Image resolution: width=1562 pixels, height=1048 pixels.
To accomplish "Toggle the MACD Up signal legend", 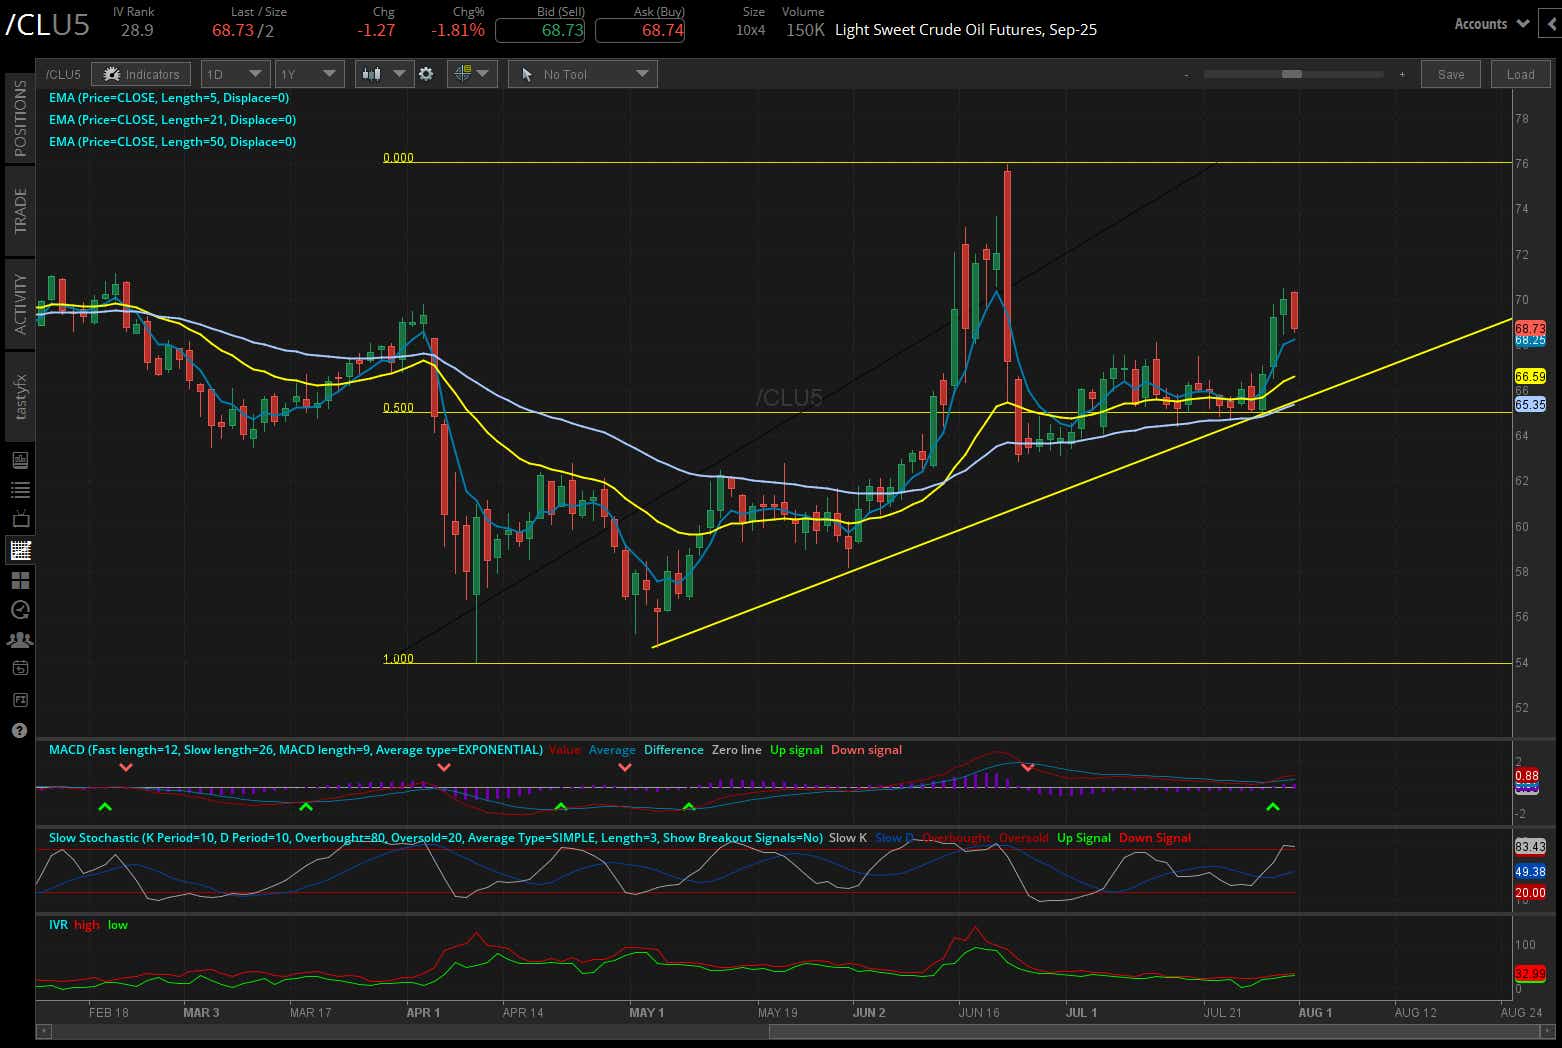I will pyautogui.click(x=796, y=749).
